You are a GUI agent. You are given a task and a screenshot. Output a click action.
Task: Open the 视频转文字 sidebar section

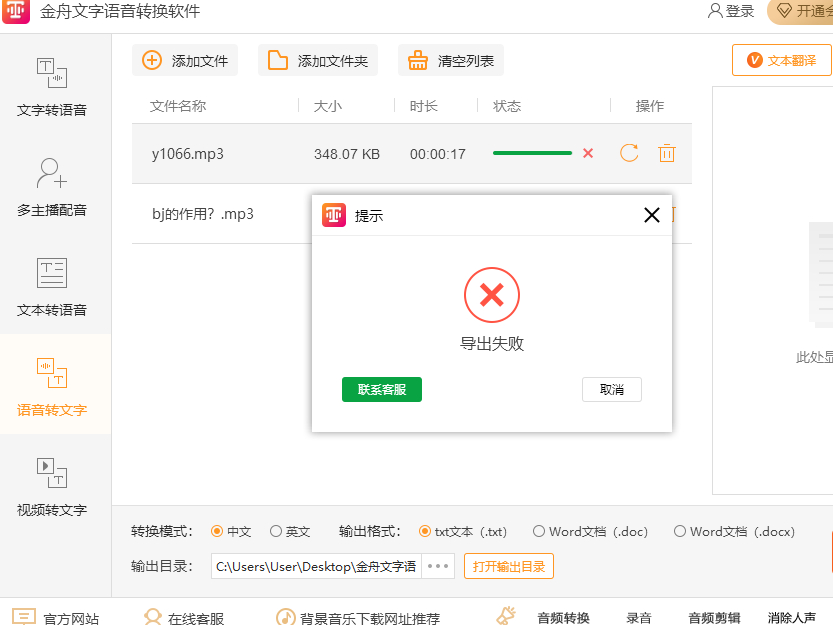52,487
